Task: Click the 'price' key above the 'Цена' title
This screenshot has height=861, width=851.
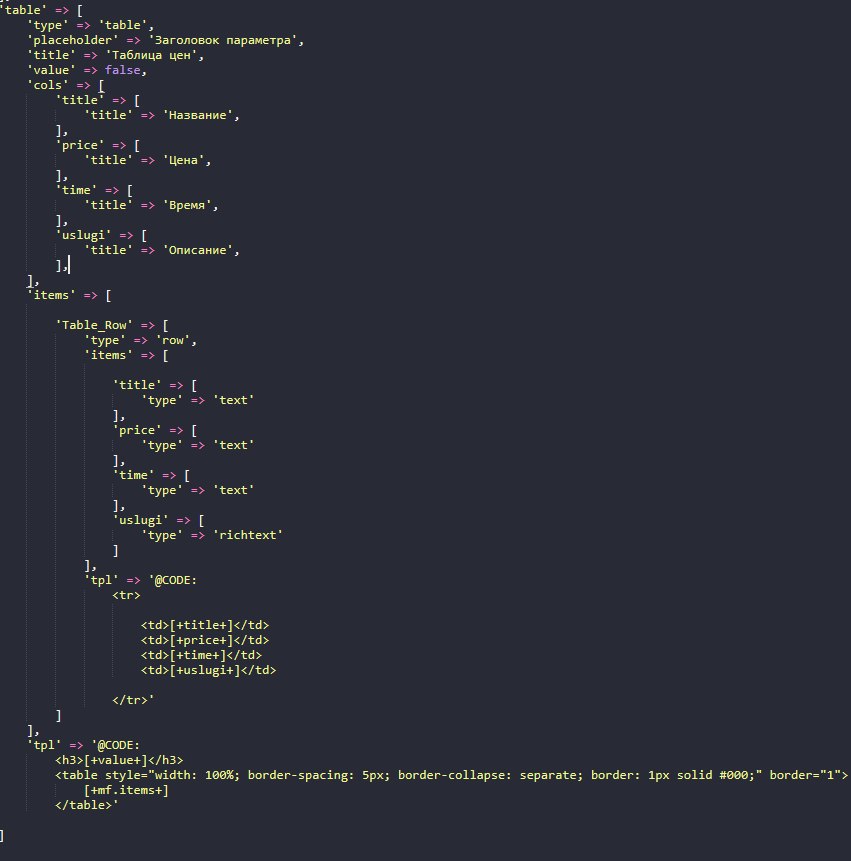Action: pyautogui.click(x=80, y=145)
